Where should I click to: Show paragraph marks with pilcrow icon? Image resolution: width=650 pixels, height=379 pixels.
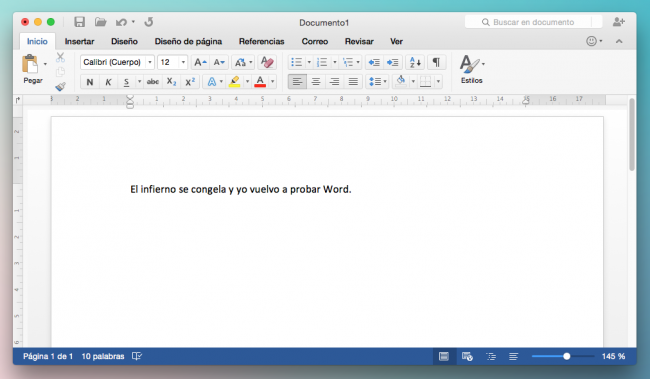(436, 62)
